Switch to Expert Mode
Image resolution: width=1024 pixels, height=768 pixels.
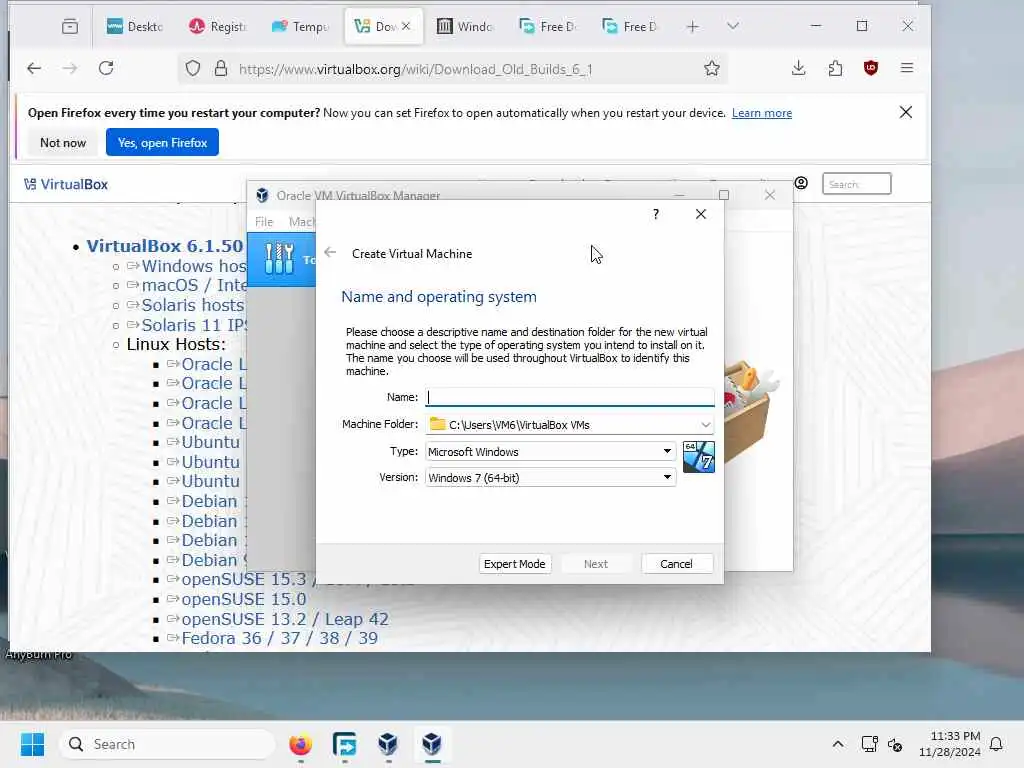pyautogui.click(x=515, y=564)
